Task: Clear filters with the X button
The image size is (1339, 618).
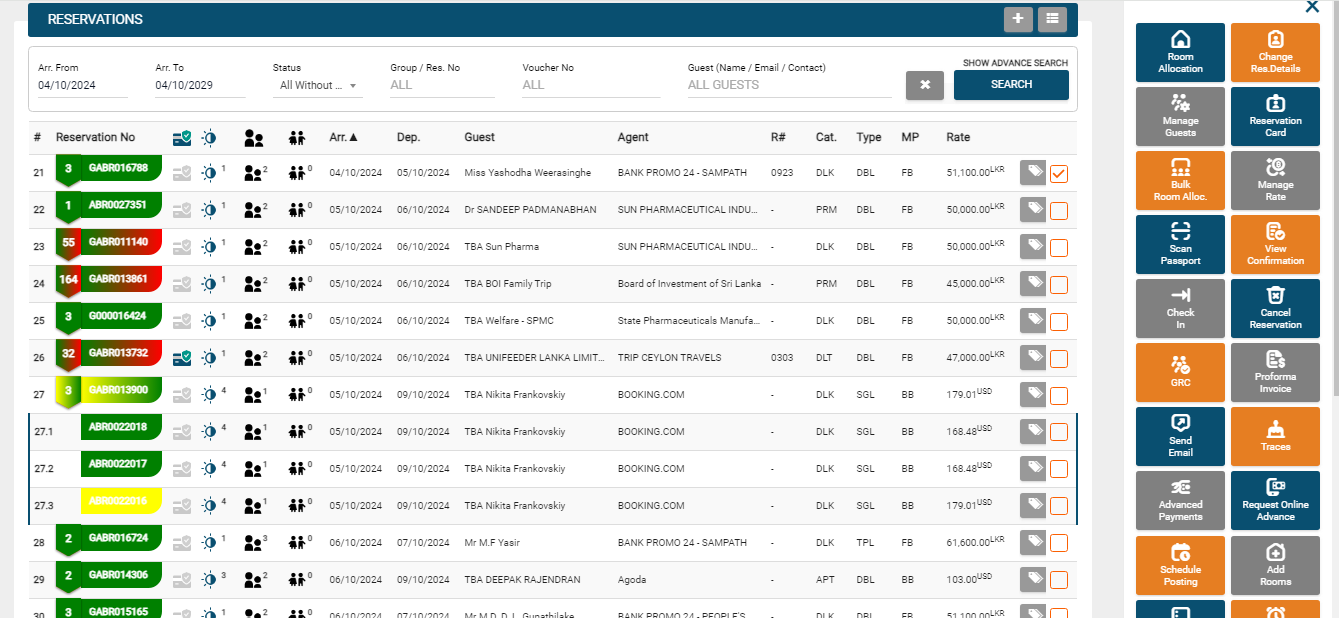Action: 925,86
